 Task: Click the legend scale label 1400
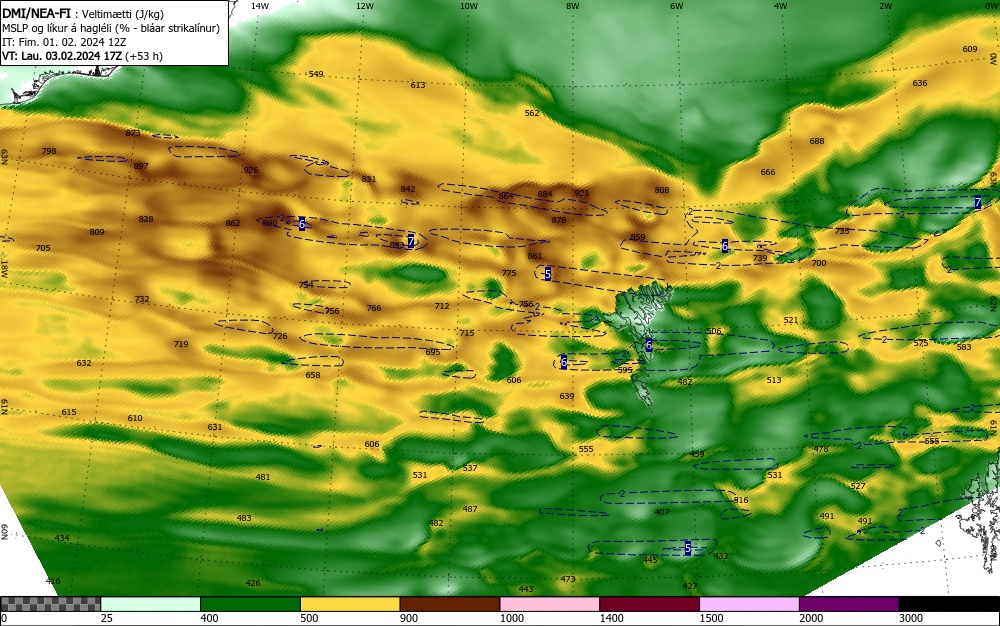tap(611, 618)
